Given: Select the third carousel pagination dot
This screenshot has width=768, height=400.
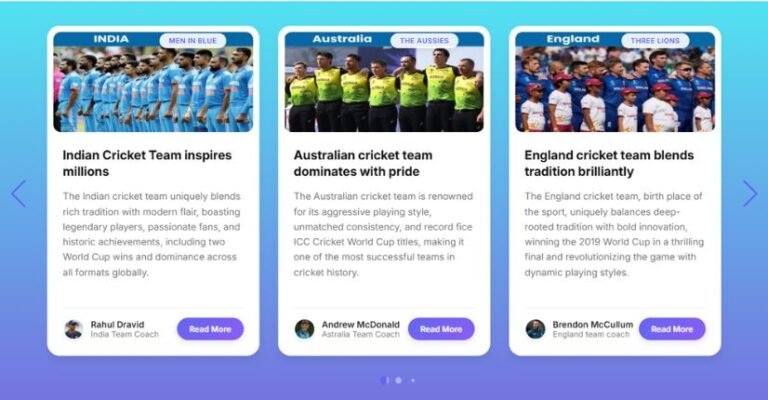Looking at the screenshot, I should pos(413,380).
